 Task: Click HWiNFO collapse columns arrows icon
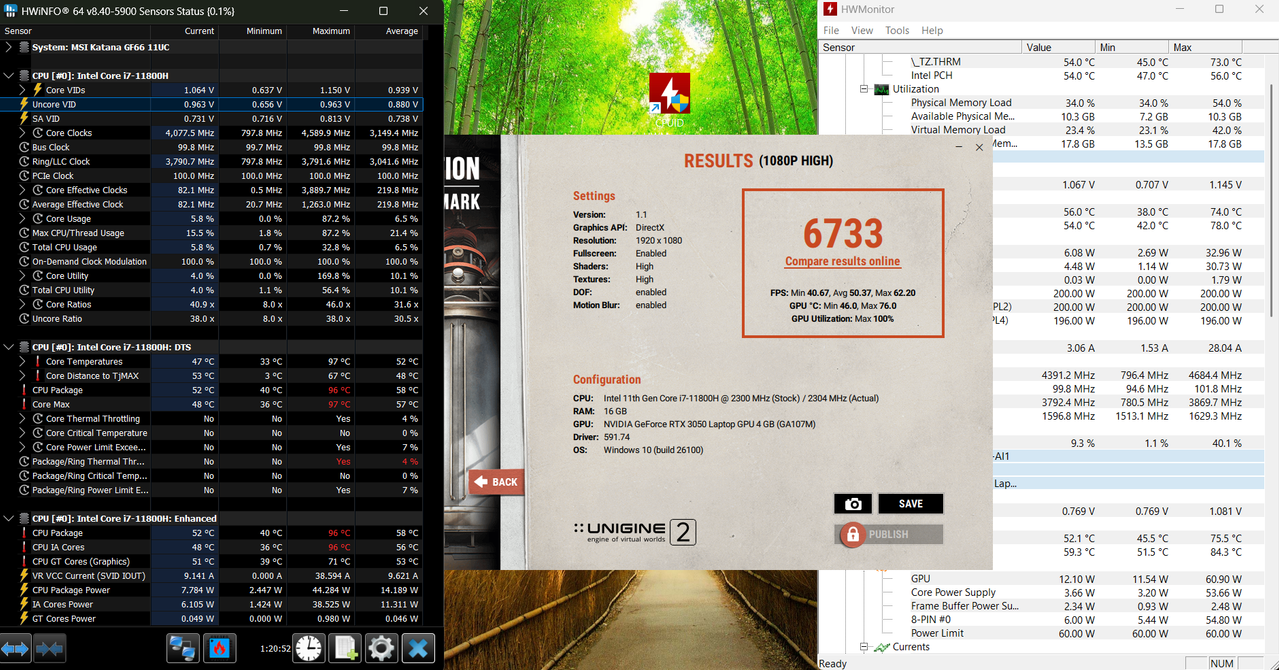49,648
